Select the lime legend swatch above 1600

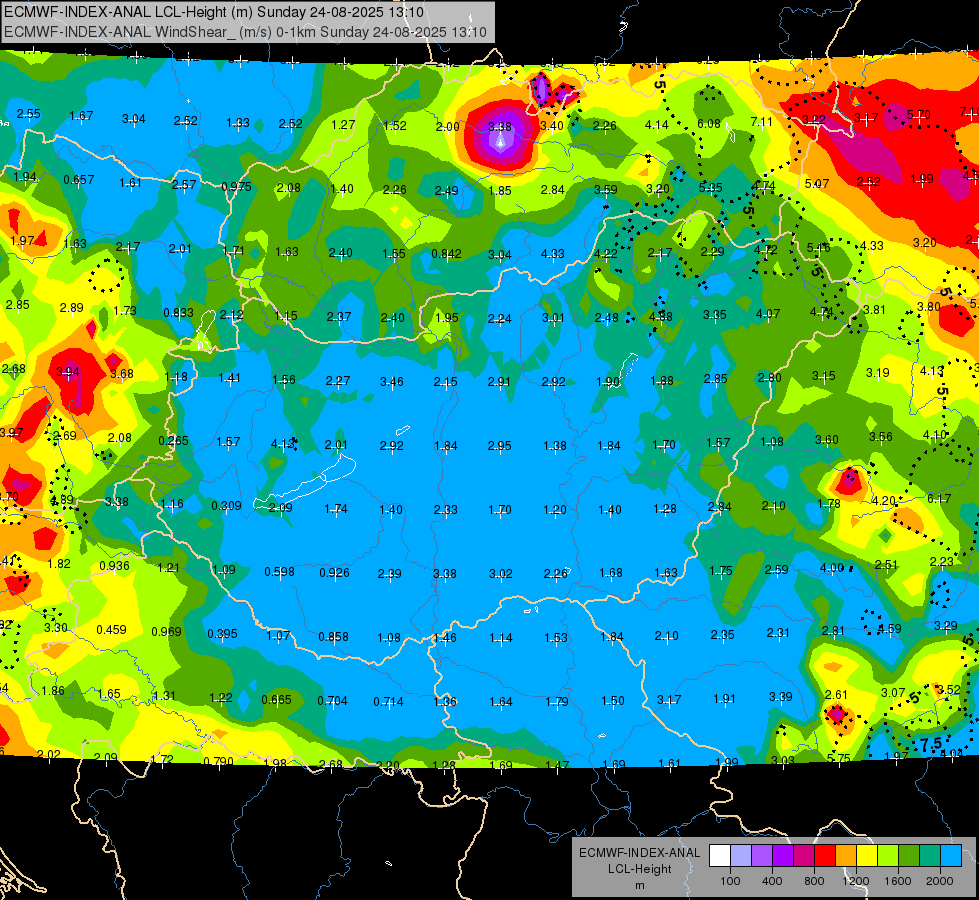click(x=887, y=855)
